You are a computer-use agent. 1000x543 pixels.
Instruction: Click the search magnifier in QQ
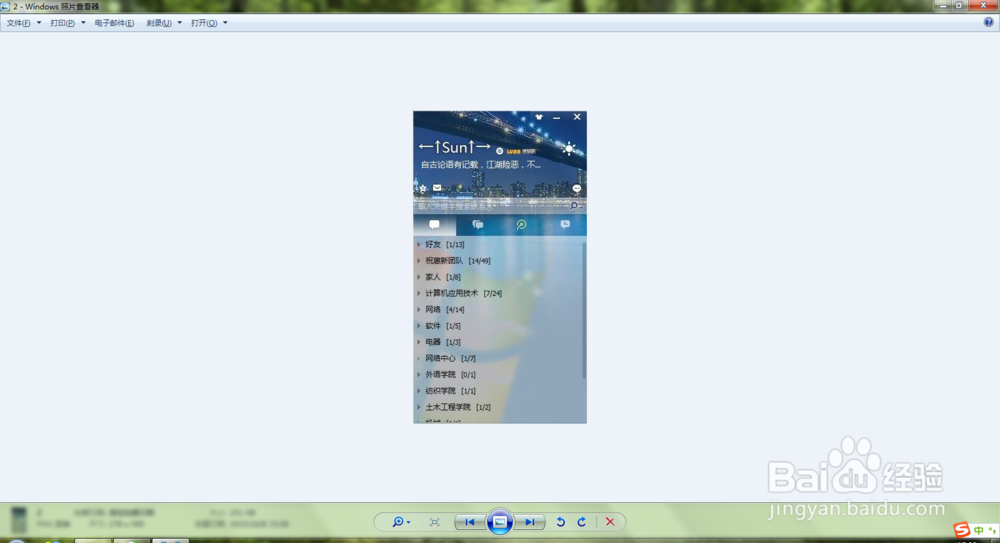pyautogui.click(x=574, y=205)
